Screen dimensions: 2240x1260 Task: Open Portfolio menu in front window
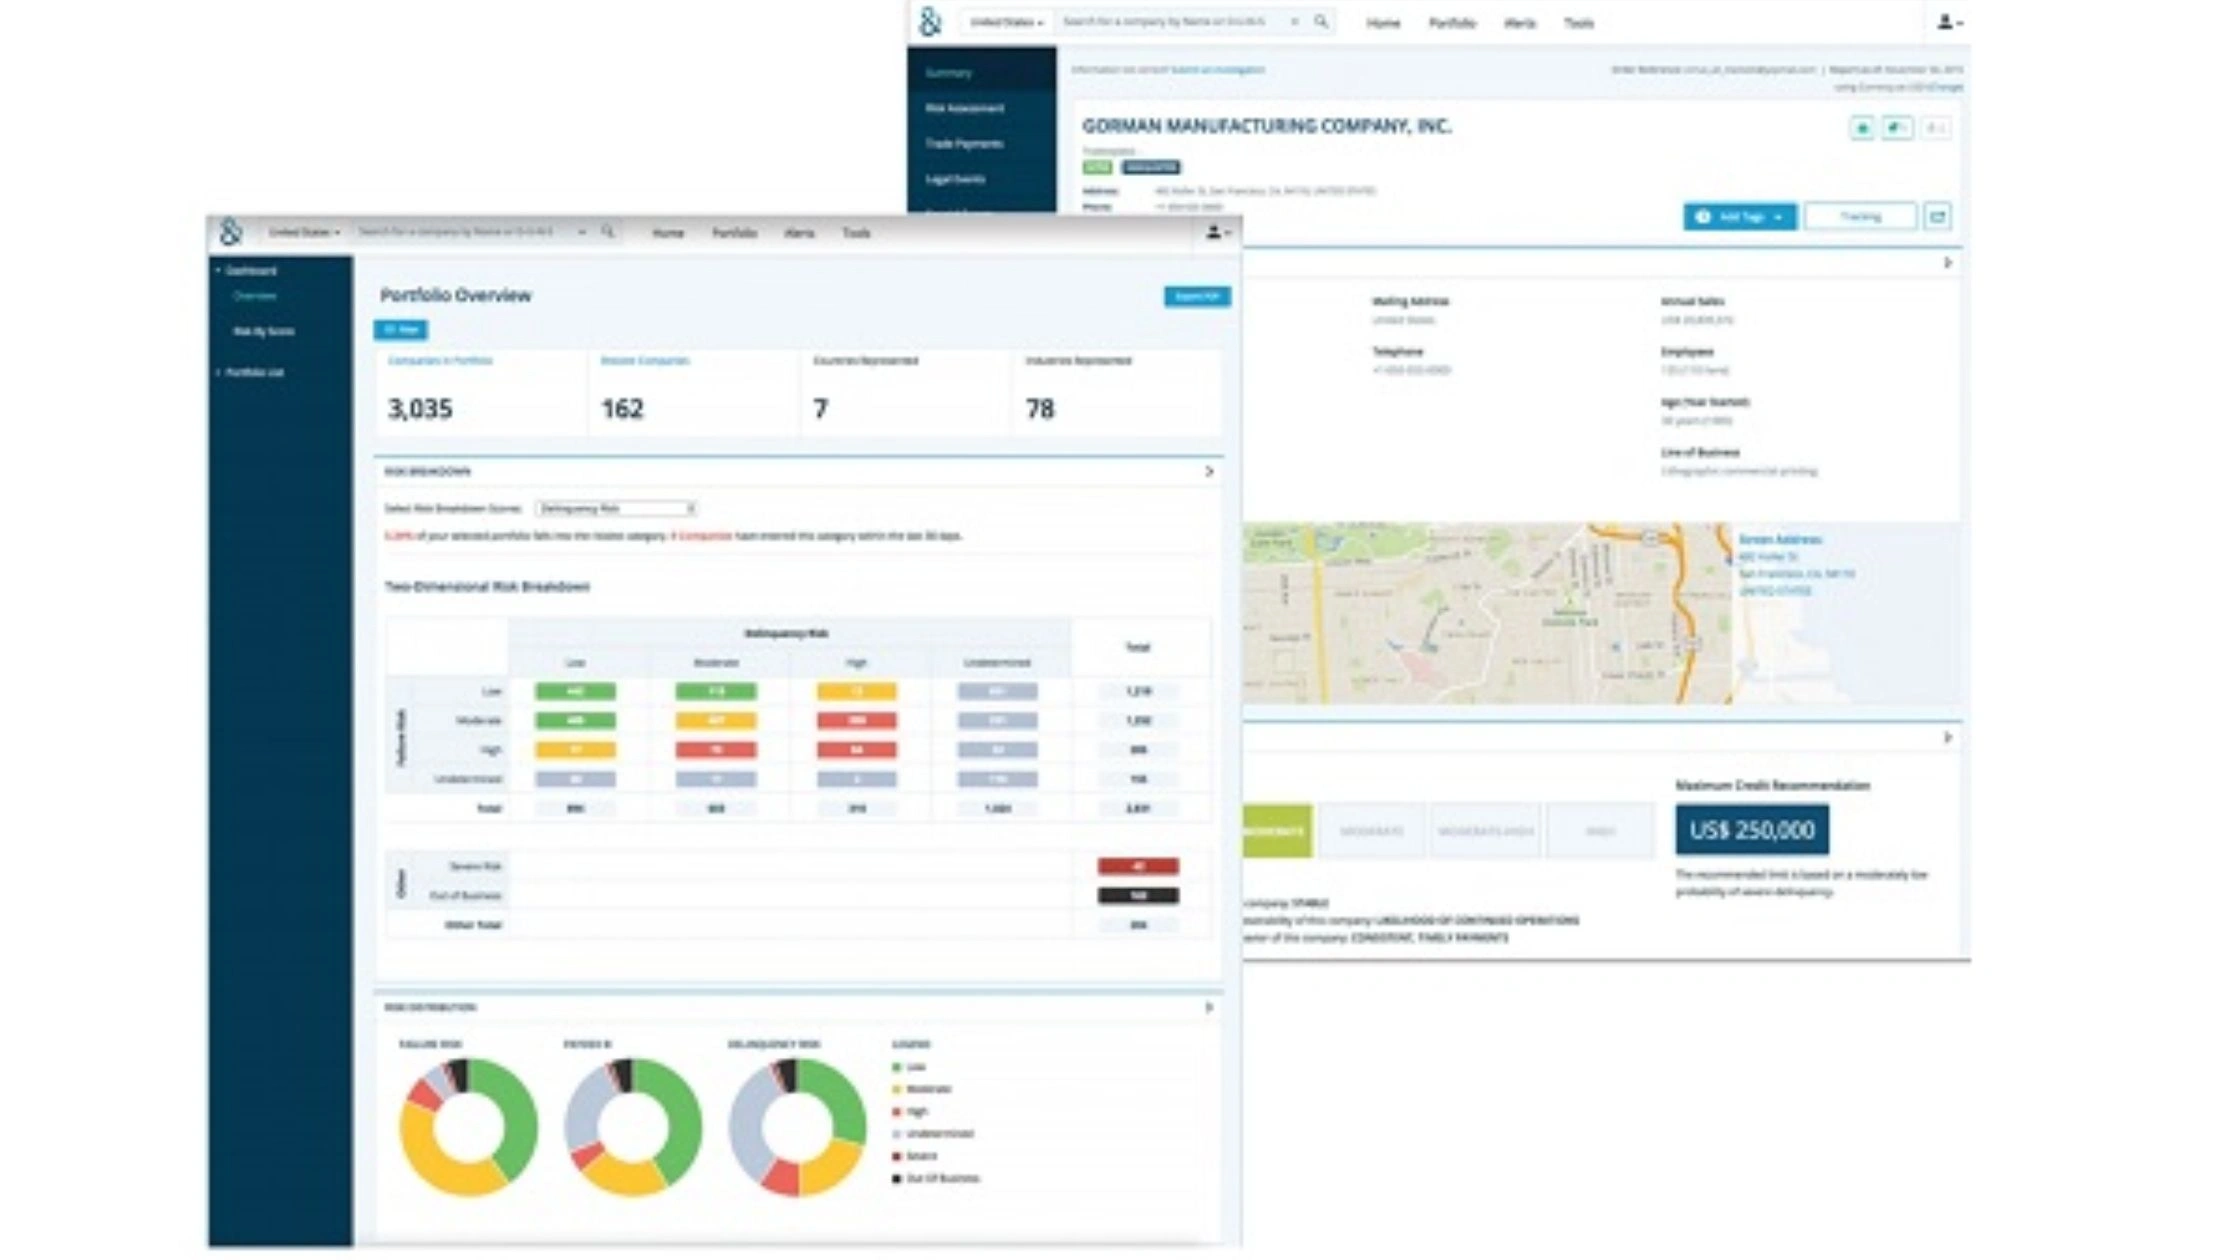coord(733,233)
